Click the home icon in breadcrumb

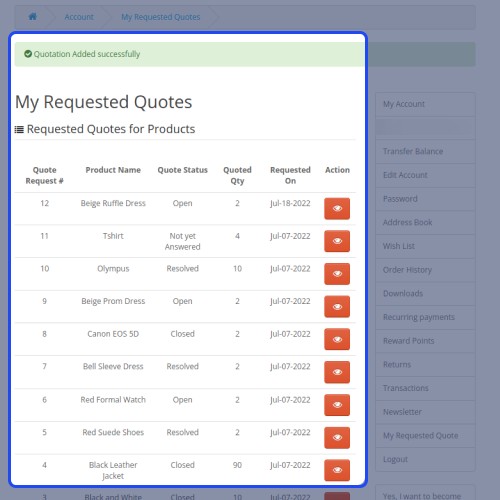(x=33, y=16)
